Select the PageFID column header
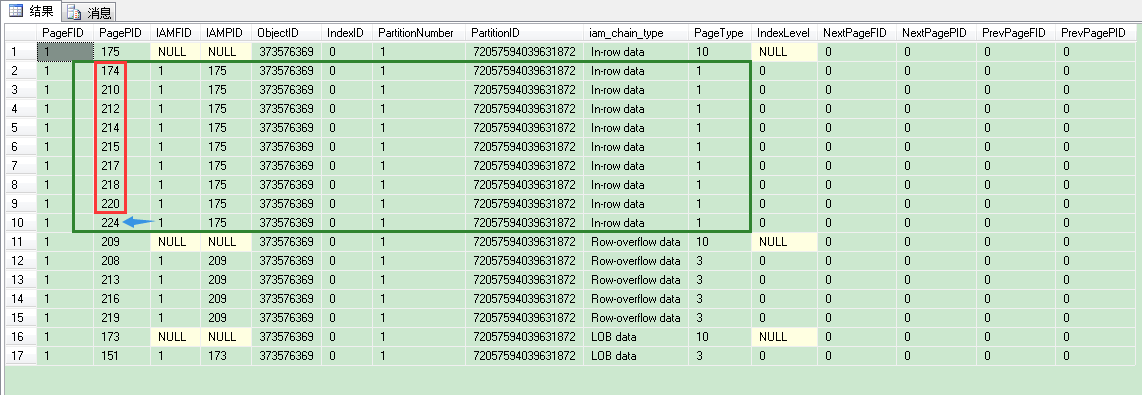1142x395 pixels. pos(65,33)
